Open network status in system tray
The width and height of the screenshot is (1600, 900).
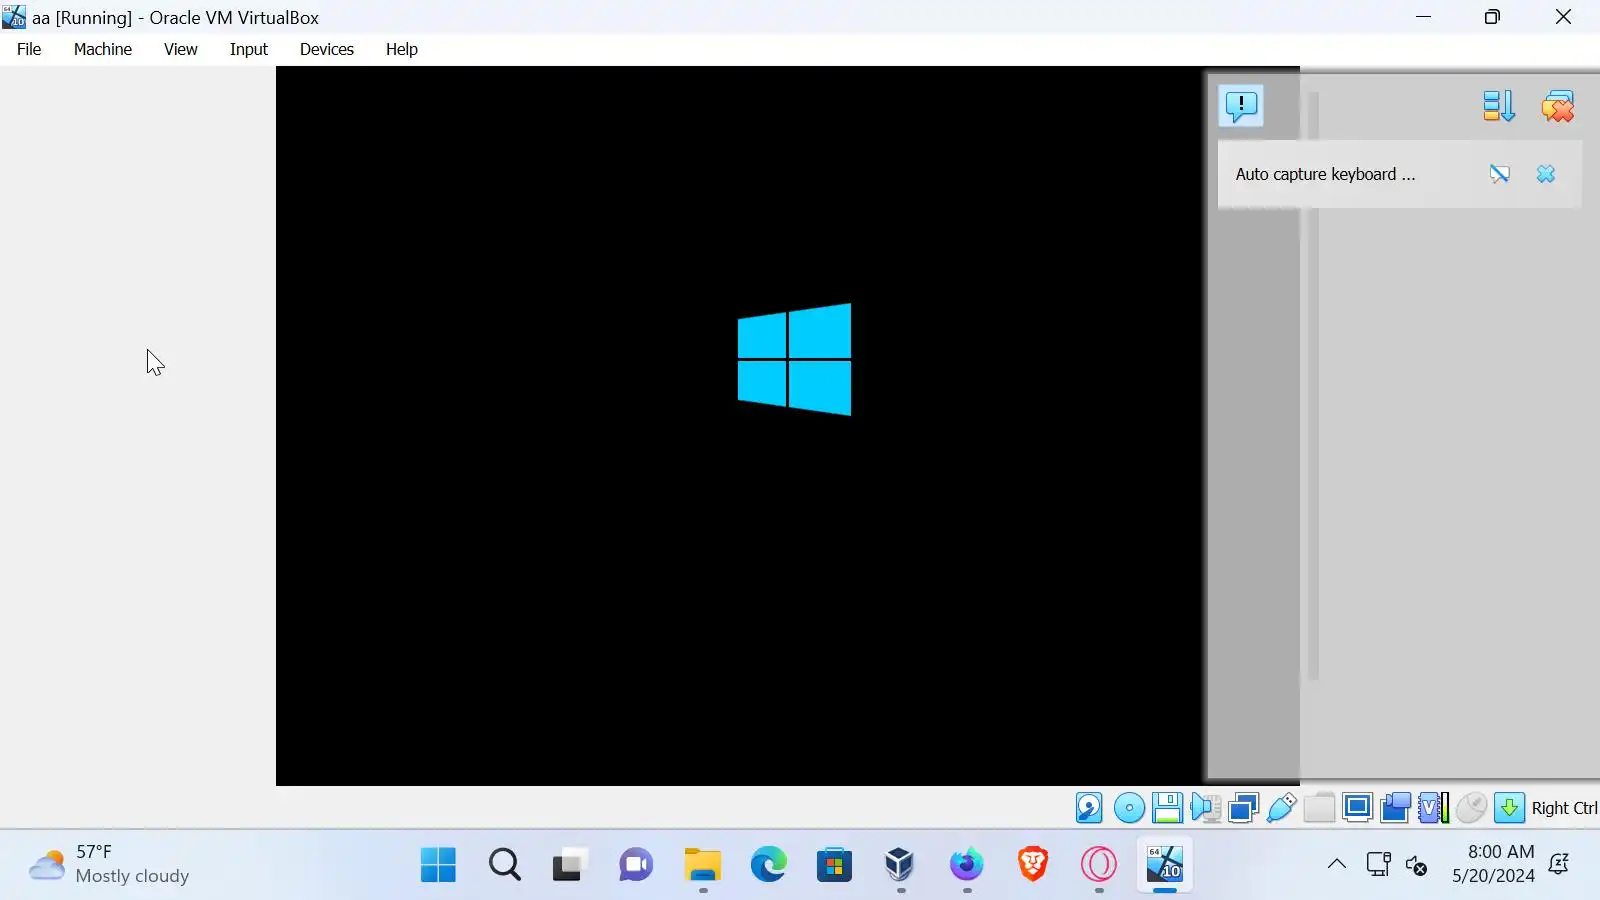pyautogui.click(x=1379, y=864)
